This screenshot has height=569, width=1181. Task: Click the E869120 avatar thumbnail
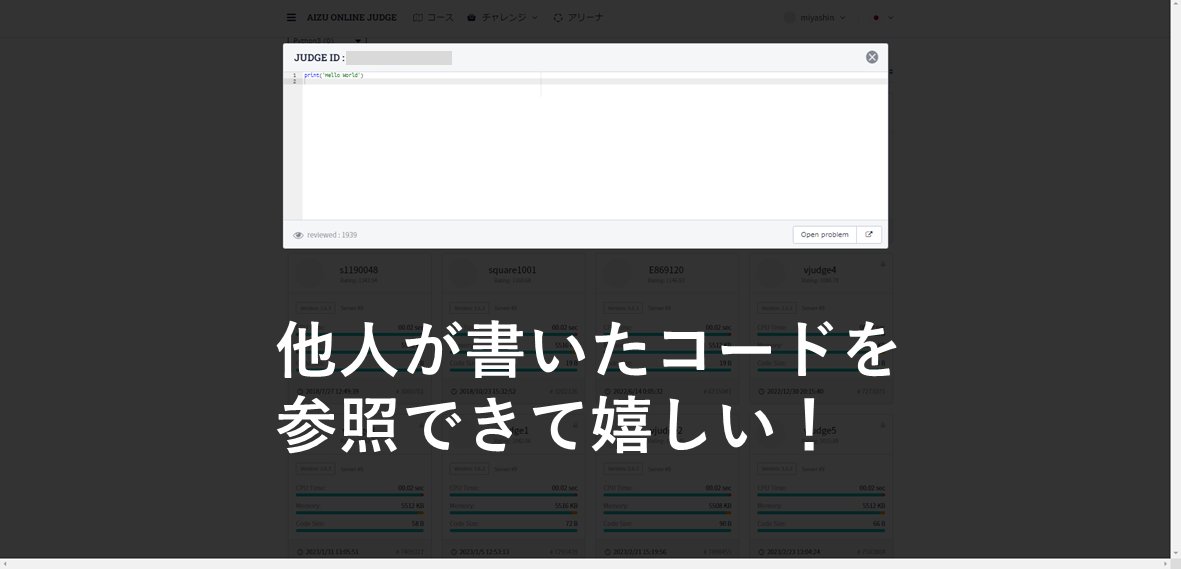pos(618,274)
